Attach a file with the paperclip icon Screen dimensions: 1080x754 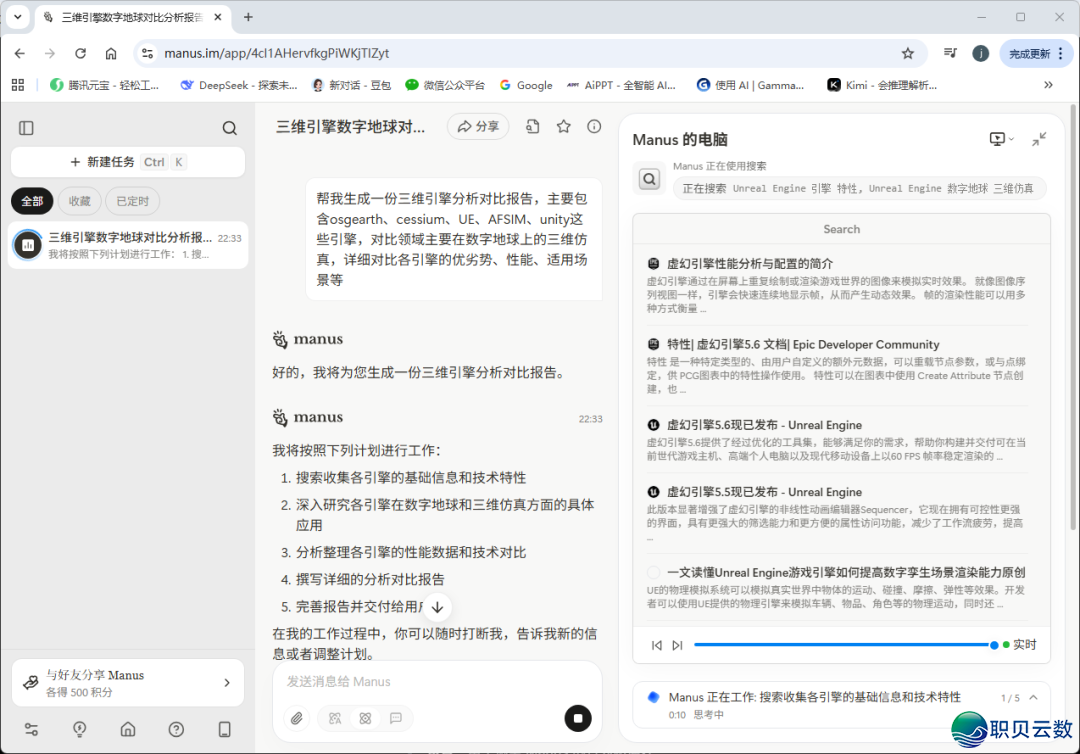click(296, 718)
